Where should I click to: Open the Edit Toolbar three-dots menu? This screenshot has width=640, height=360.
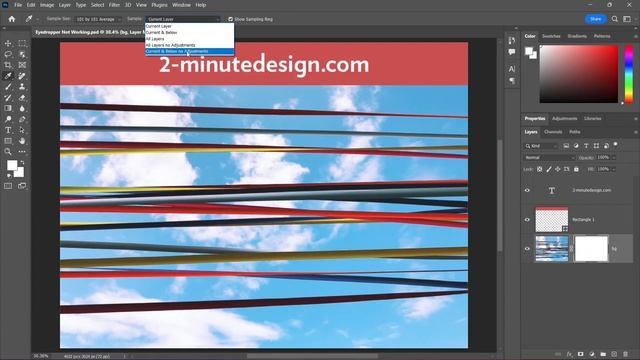point(22,151)
